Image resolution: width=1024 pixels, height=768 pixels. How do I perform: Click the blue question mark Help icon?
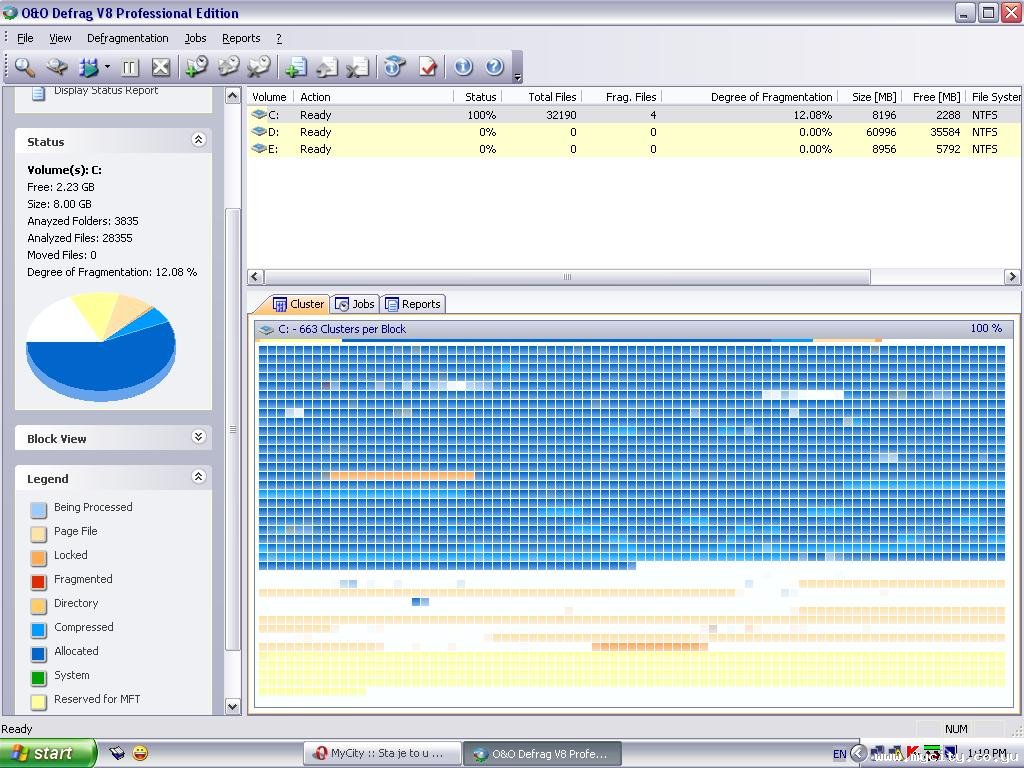(494, 67)
